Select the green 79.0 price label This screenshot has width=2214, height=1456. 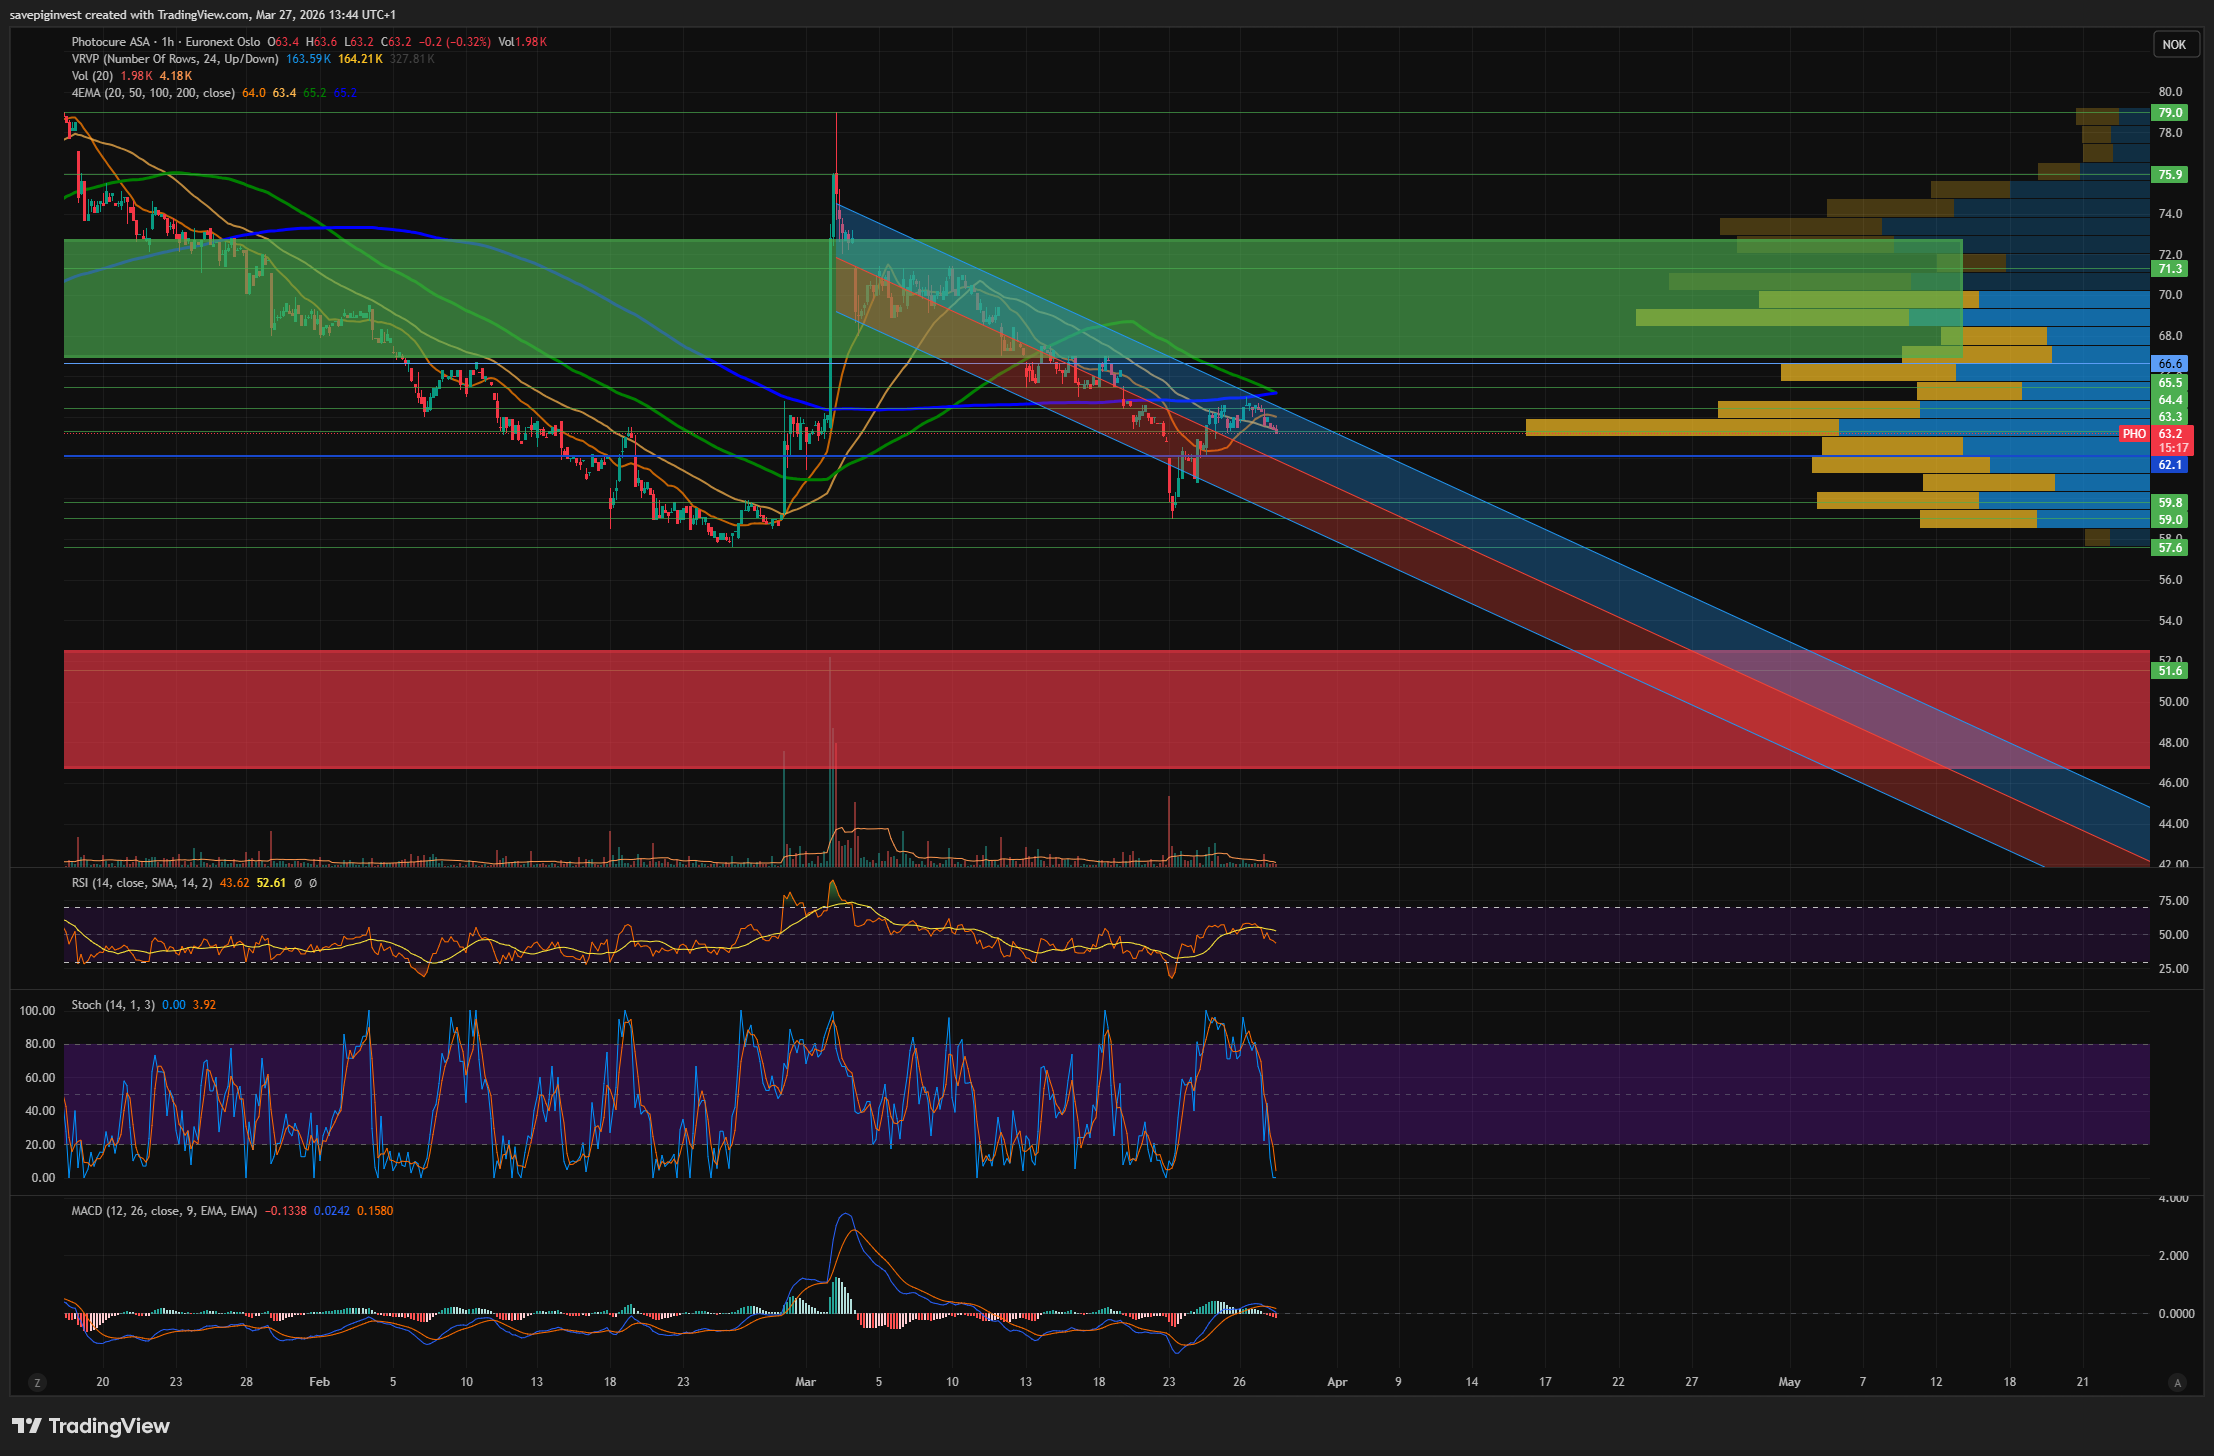[2169, 113]
